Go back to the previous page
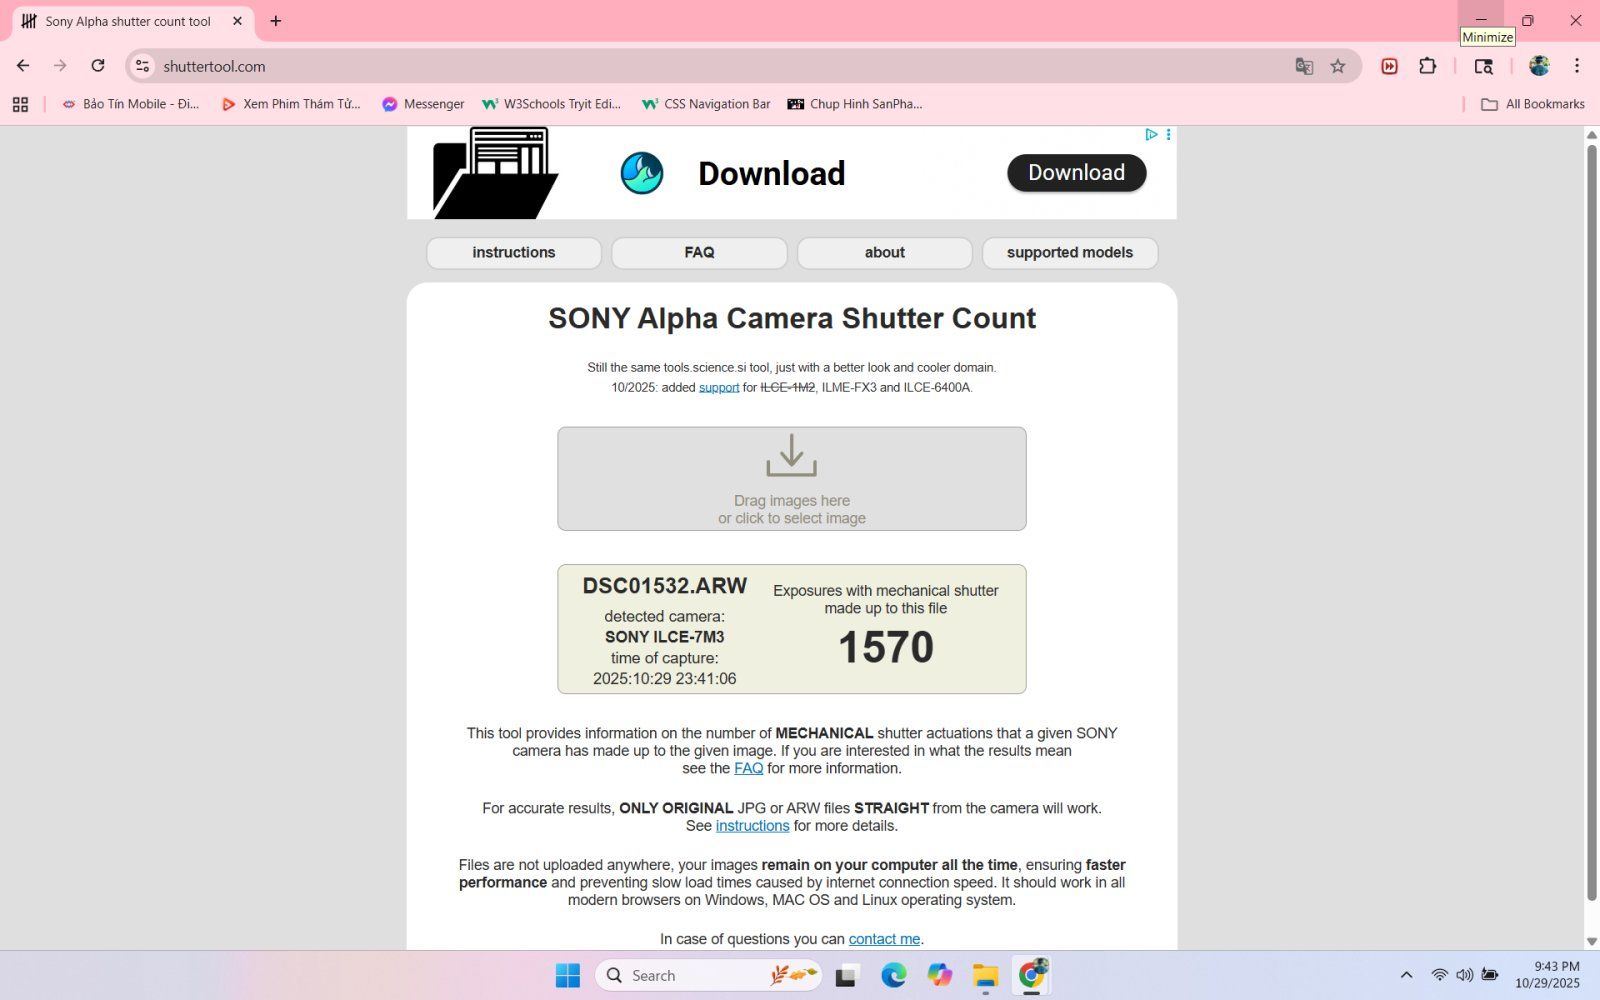The height and width of the screenshot is (1000, 1600). (23, 66)
